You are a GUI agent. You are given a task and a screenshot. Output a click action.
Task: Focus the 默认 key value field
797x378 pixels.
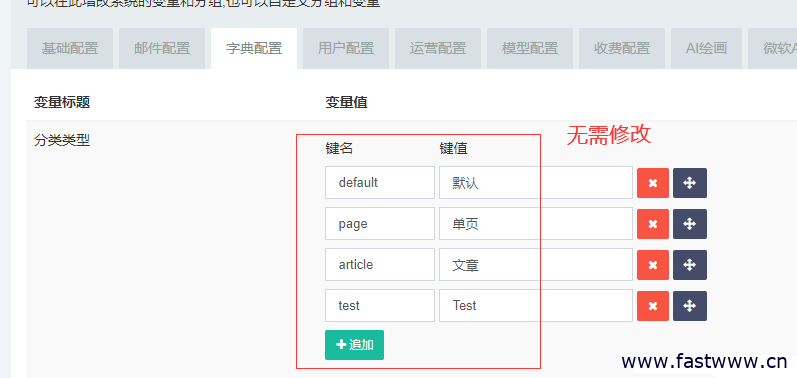pos(536,182)
